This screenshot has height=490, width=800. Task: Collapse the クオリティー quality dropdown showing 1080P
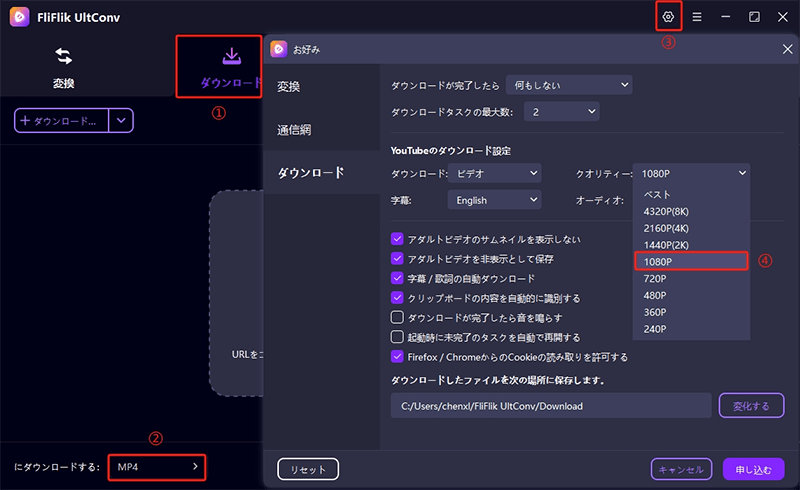pyautogui.click(x=691, y=174)
